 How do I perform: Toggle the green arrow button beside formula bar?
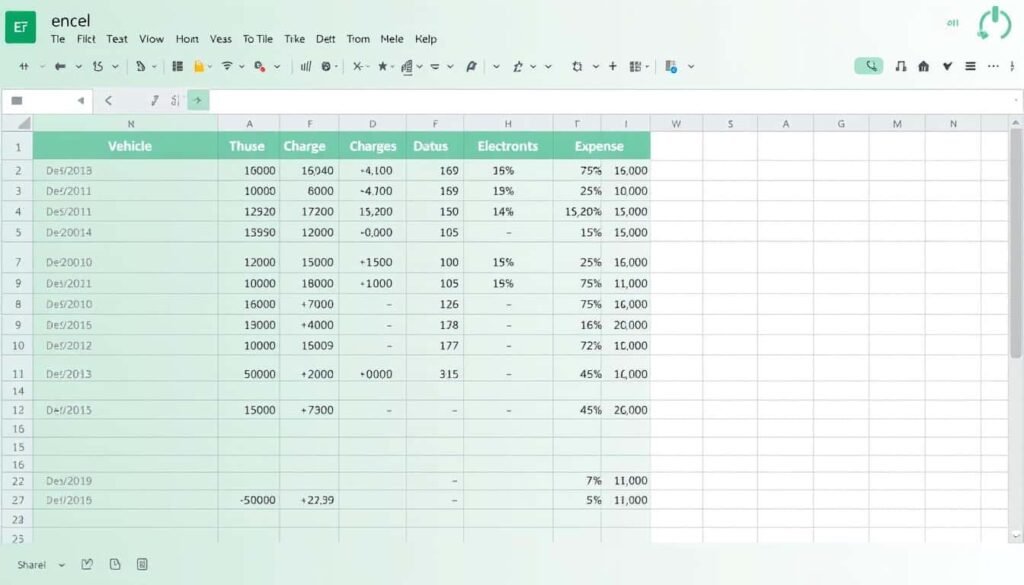click(x=198, y=101)
